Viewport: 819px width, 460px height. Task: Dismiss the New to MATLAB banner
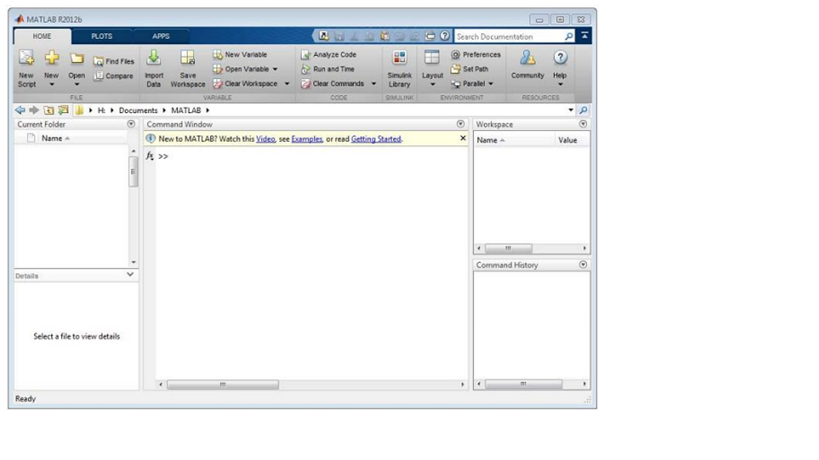pyautogui.click(x=463, y=138)
